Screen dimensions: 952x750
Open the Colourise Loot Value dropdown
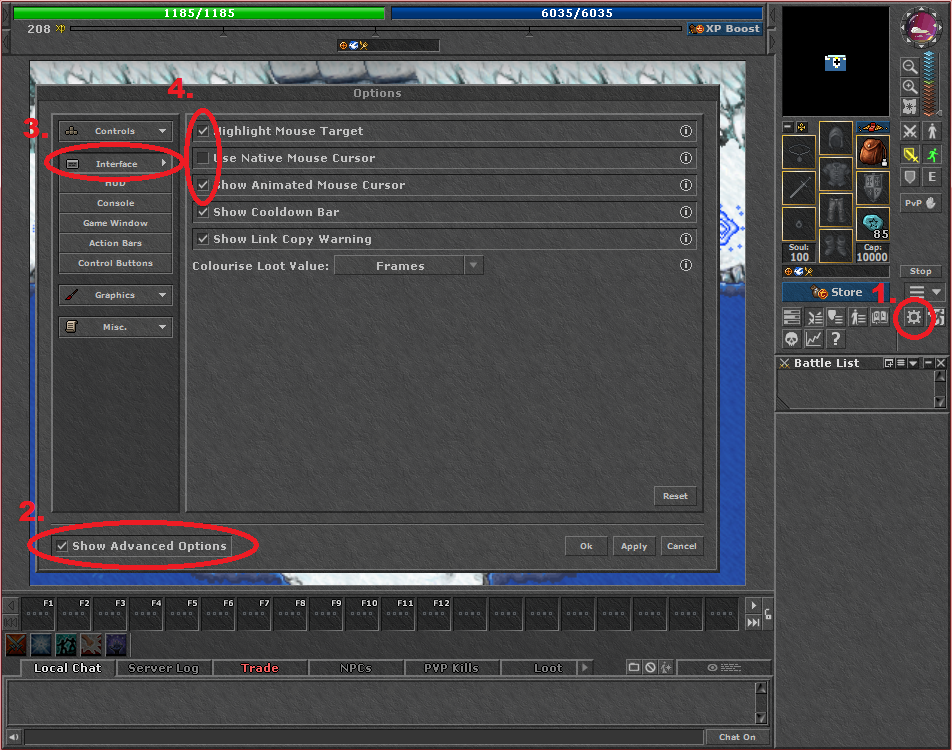(x=408, y=266)
